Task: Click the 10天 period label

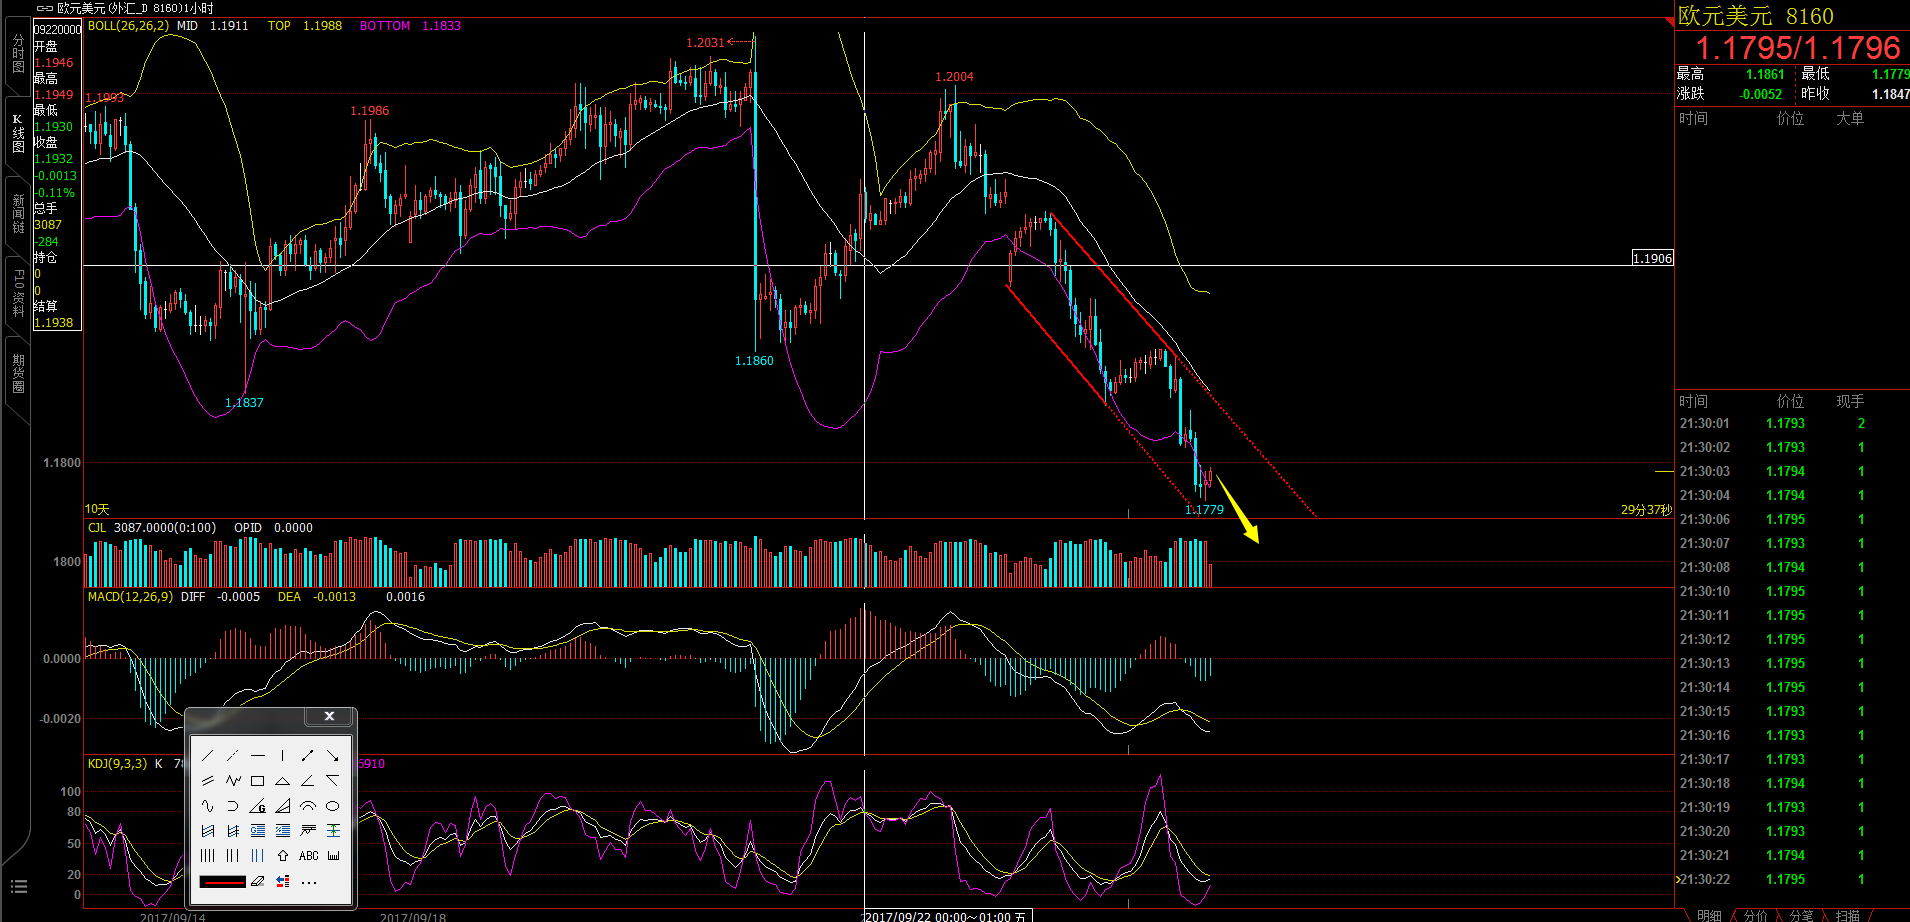Action: [97, 510]
